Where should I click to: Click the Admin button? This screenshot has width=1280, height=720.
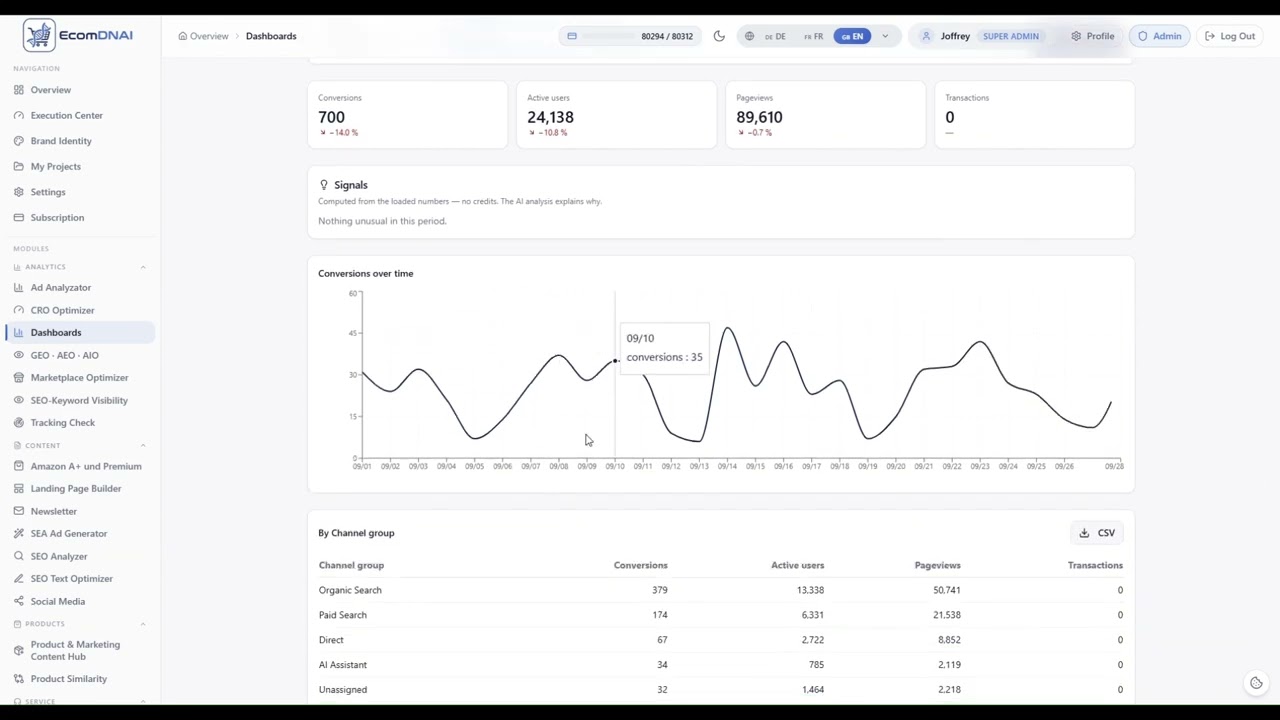click(1159, 36)
